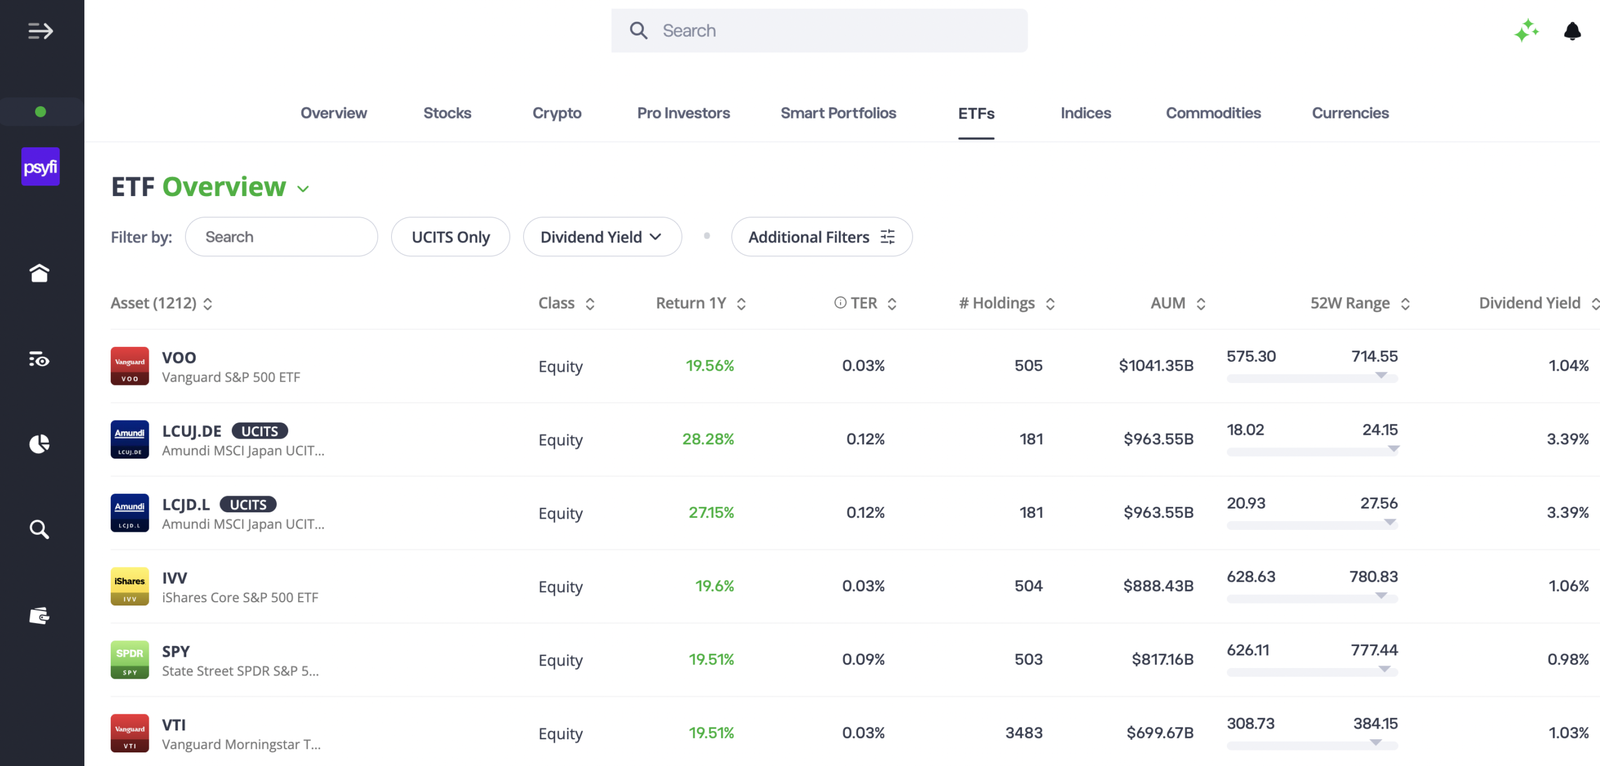The image size is (1600, 766).
Task: Switch to the Smart Portfolios tab
Action: tap(838, 113)
